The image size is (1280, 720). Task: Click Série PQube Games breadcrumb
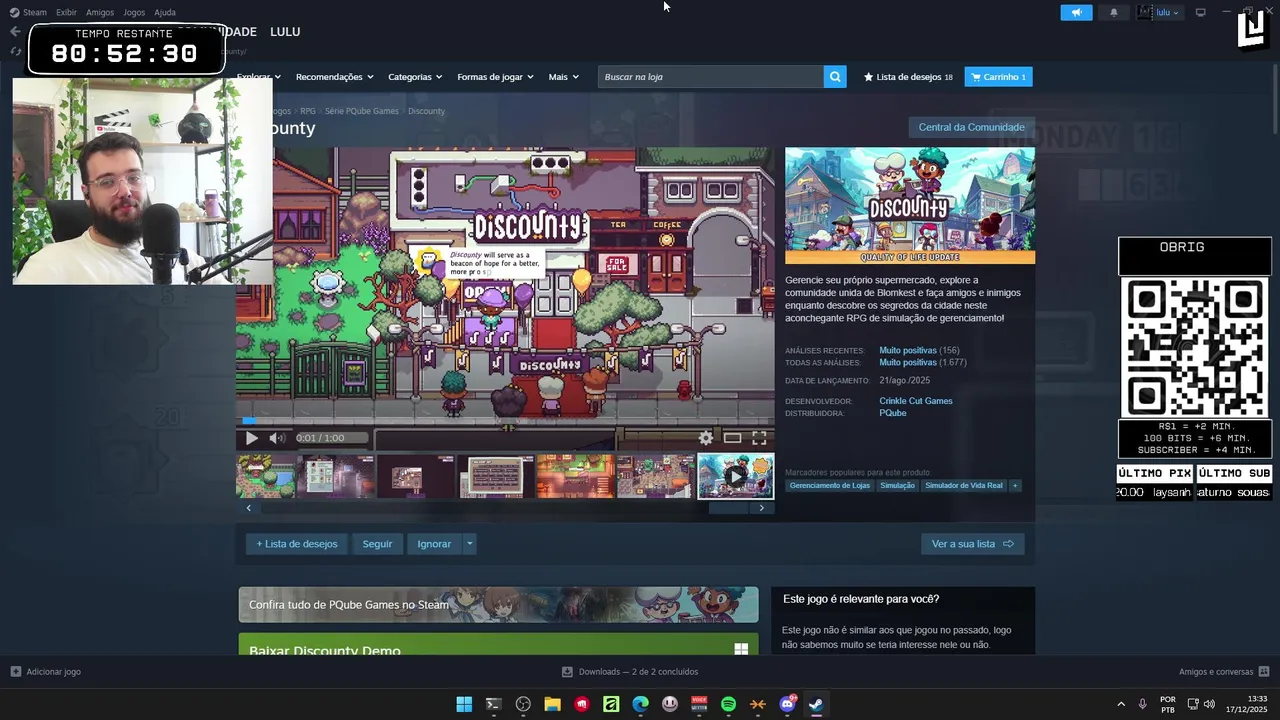[x=362, y=111]
